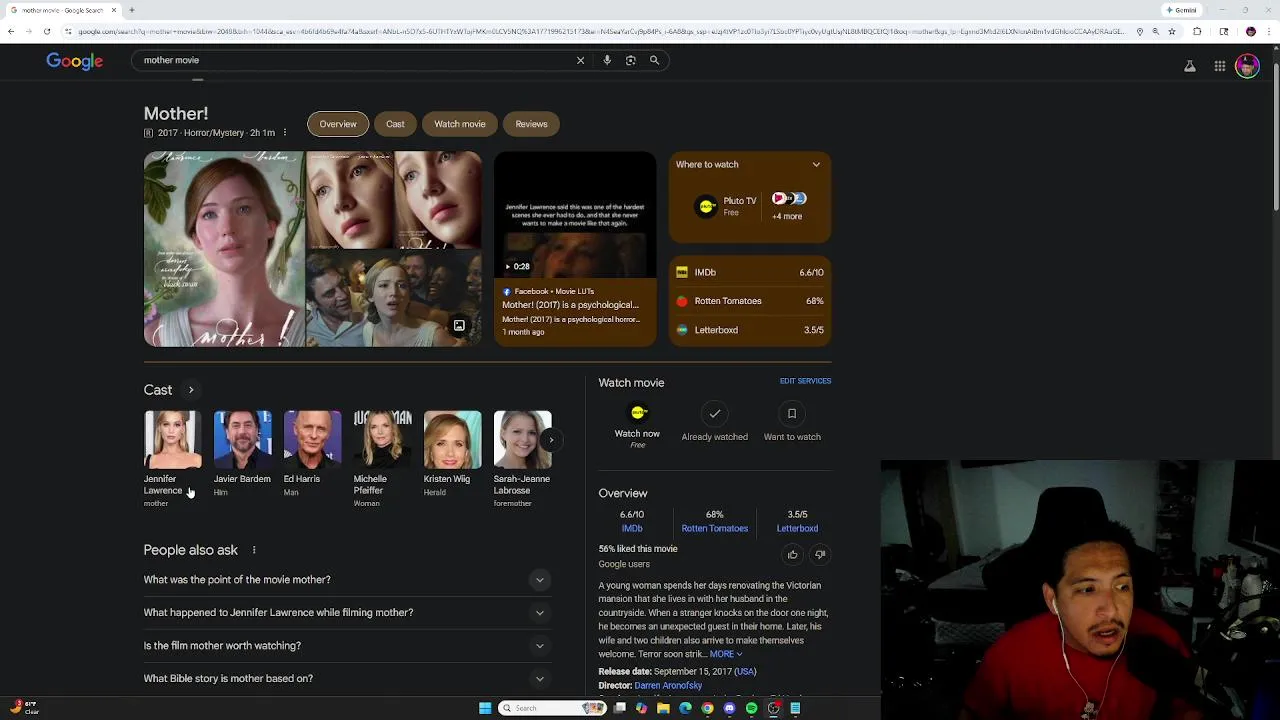Open Chrome three-dot menu

pyautogui.click(x=1270, y=32)
